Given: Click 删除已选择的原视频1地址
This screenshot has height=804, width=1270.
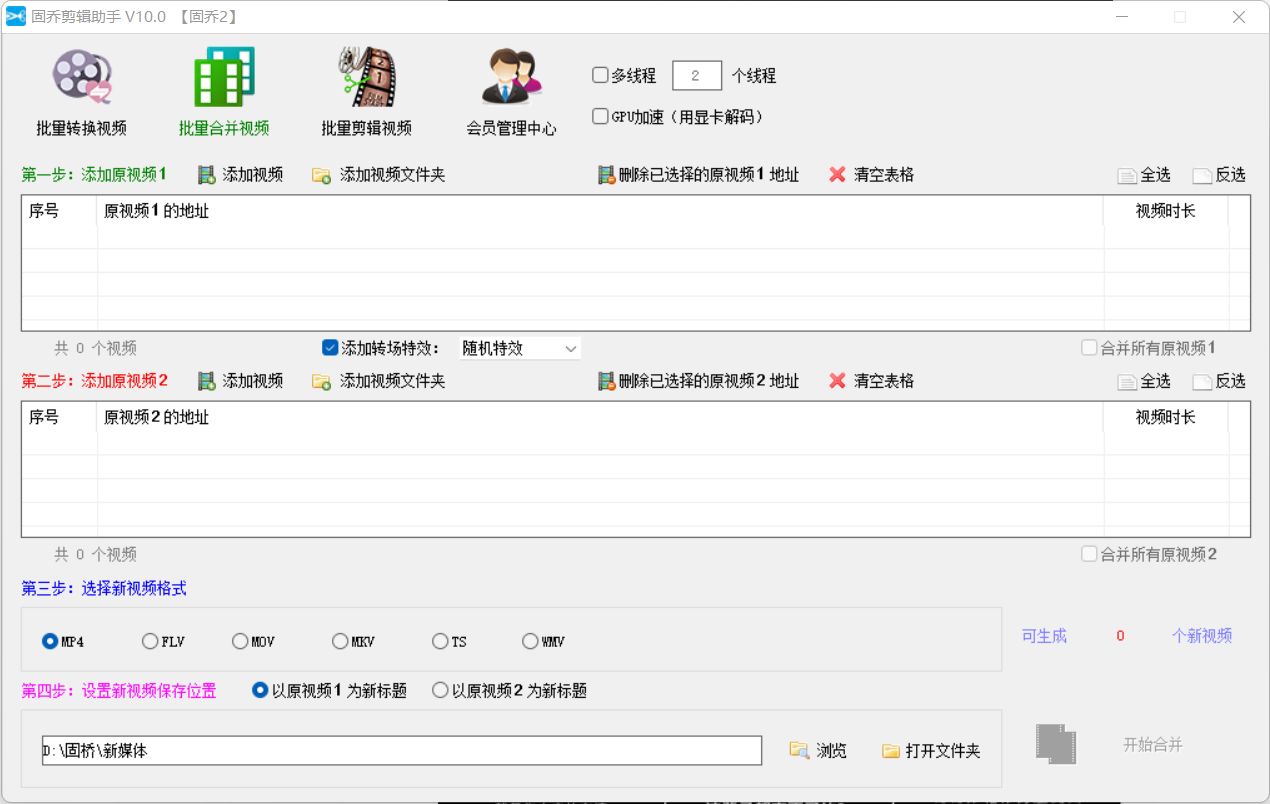Looking at the screenshot, I should click(700, 174).
